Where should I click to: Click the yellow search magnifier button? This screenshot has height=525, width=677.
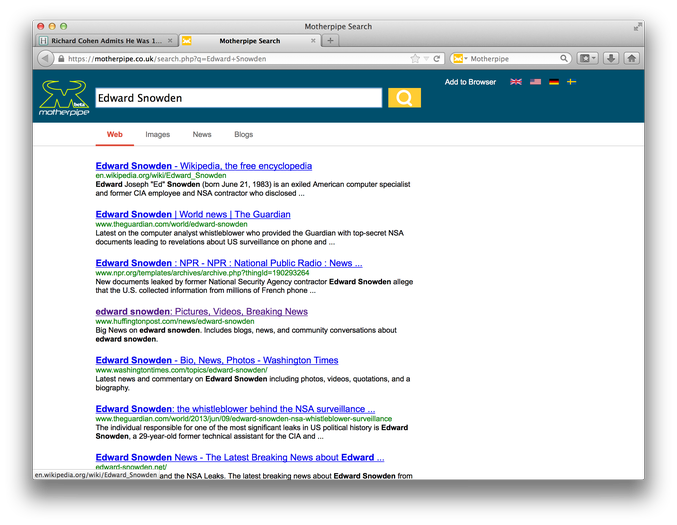(404, 98)
